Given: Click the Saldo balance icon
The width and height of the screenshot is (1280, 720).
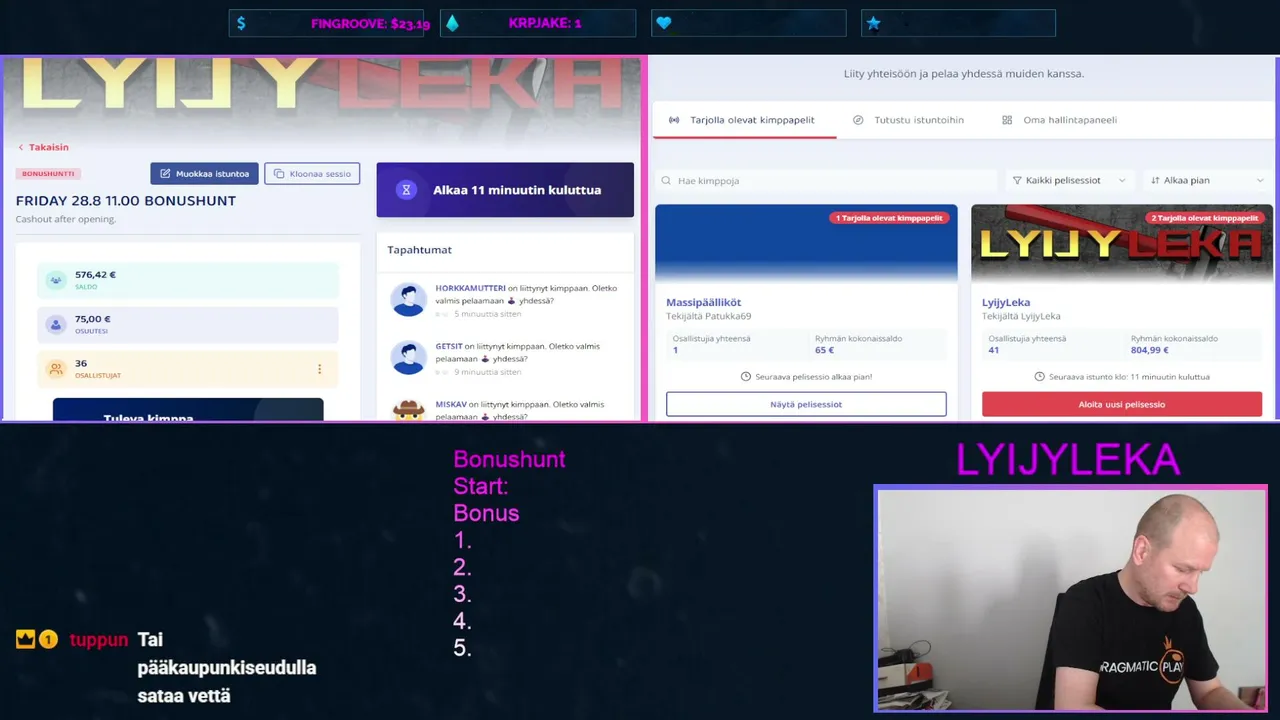Looking at the screenshot, I should (x=56, y=280).
